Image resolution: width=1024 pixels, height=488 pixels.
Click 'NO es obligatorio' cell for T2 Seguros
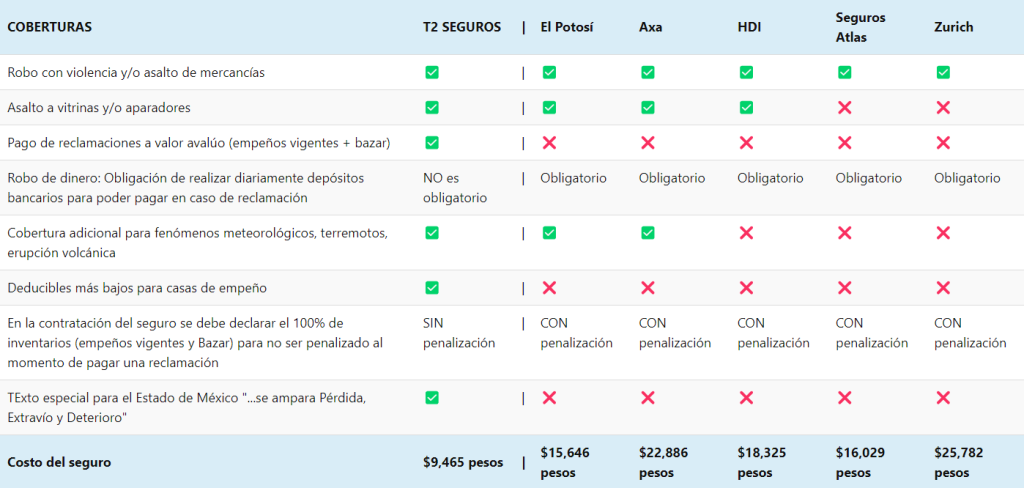pos(455,188)
